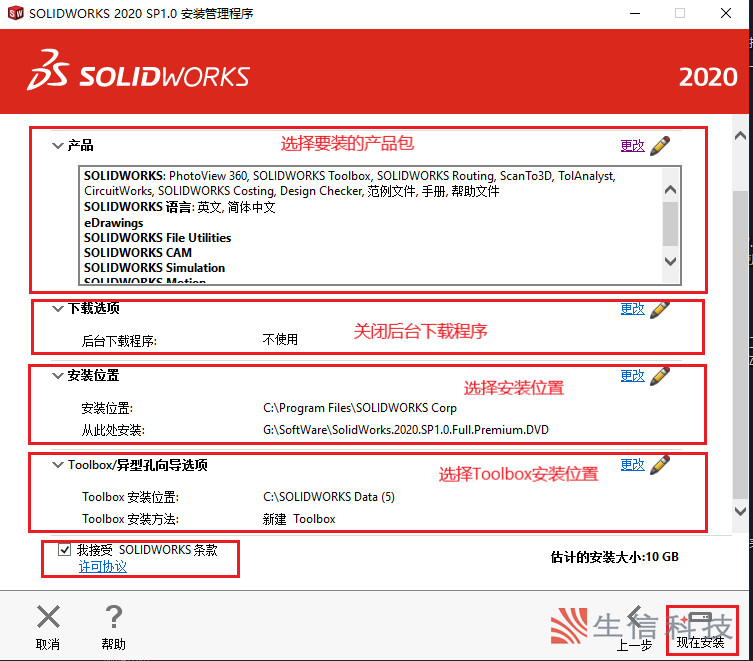Collapse the 下载选项 section chevron
Screen dimensions: 753x661
58,308
